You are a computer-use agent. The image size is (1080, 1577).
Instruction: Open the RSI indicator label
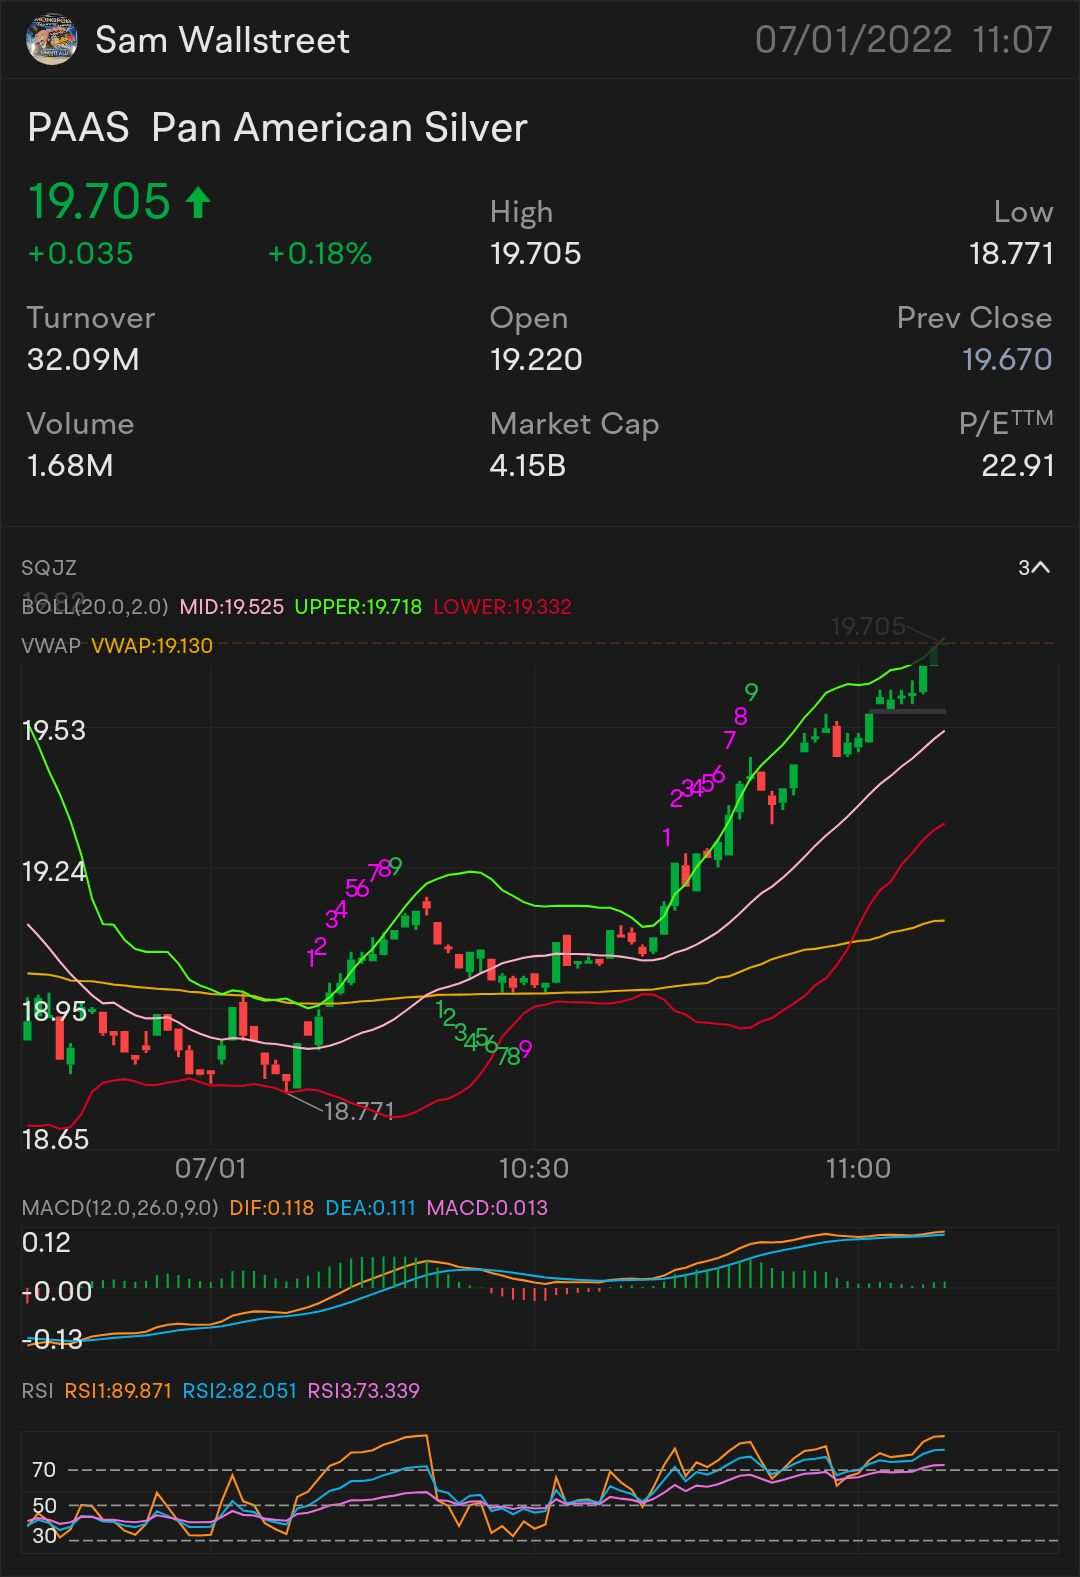[37, 1391]
